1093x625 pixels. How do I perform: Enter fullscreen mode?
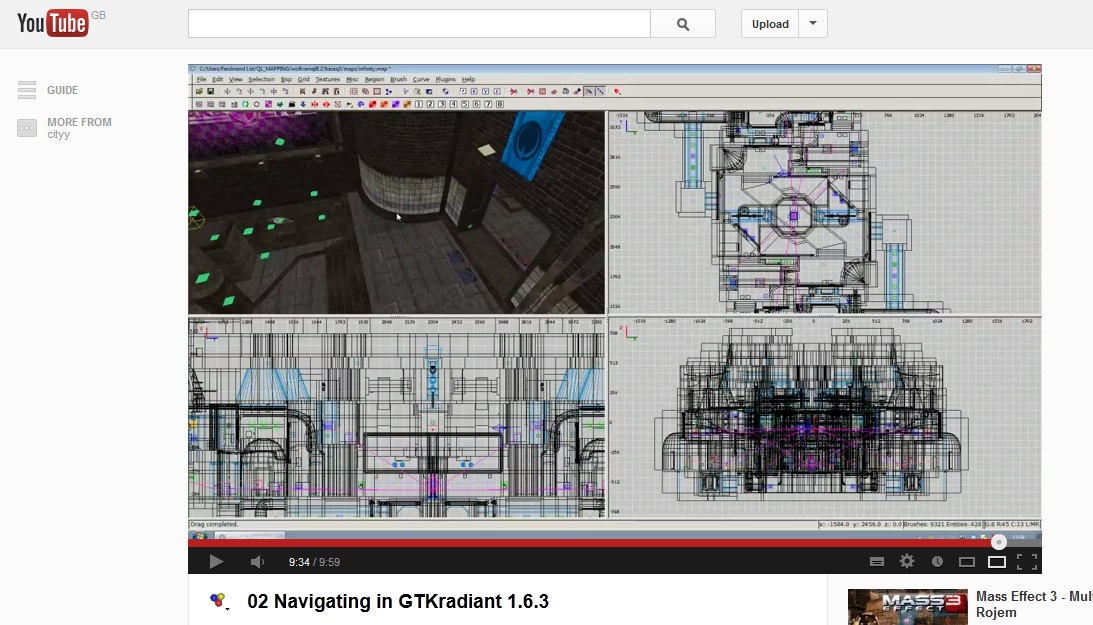click(x=1027, y=562)
